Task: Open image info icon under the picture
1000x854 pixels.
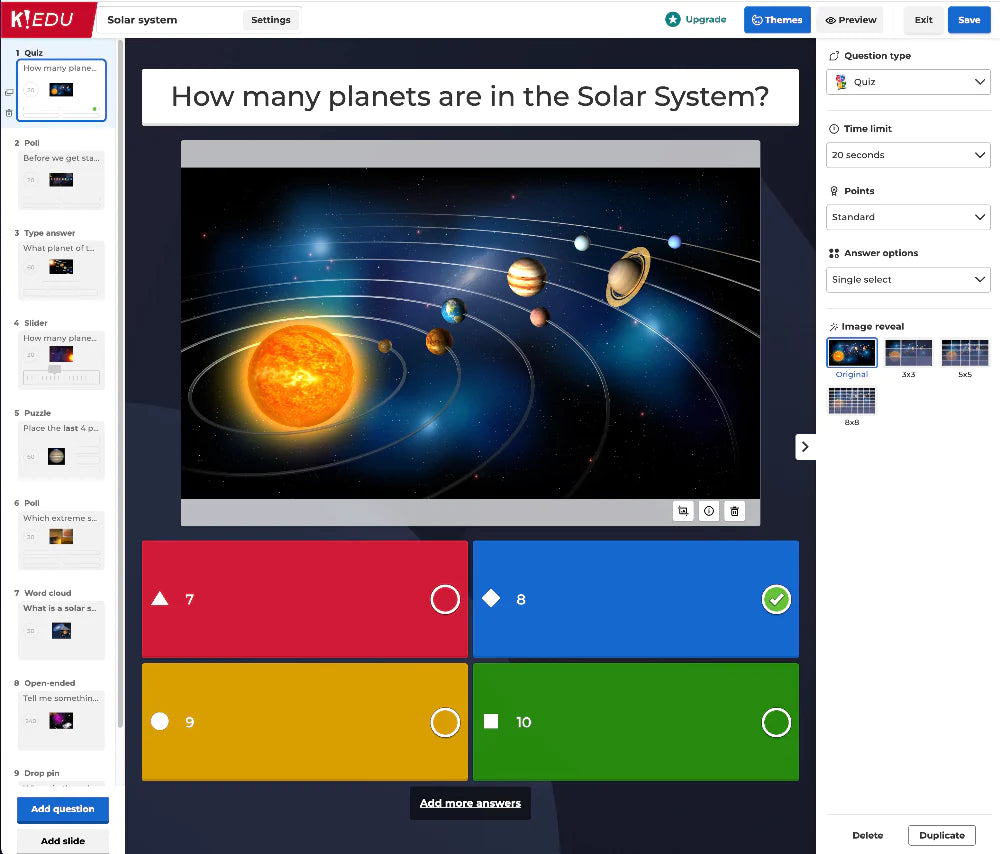Action: [709, 511]
